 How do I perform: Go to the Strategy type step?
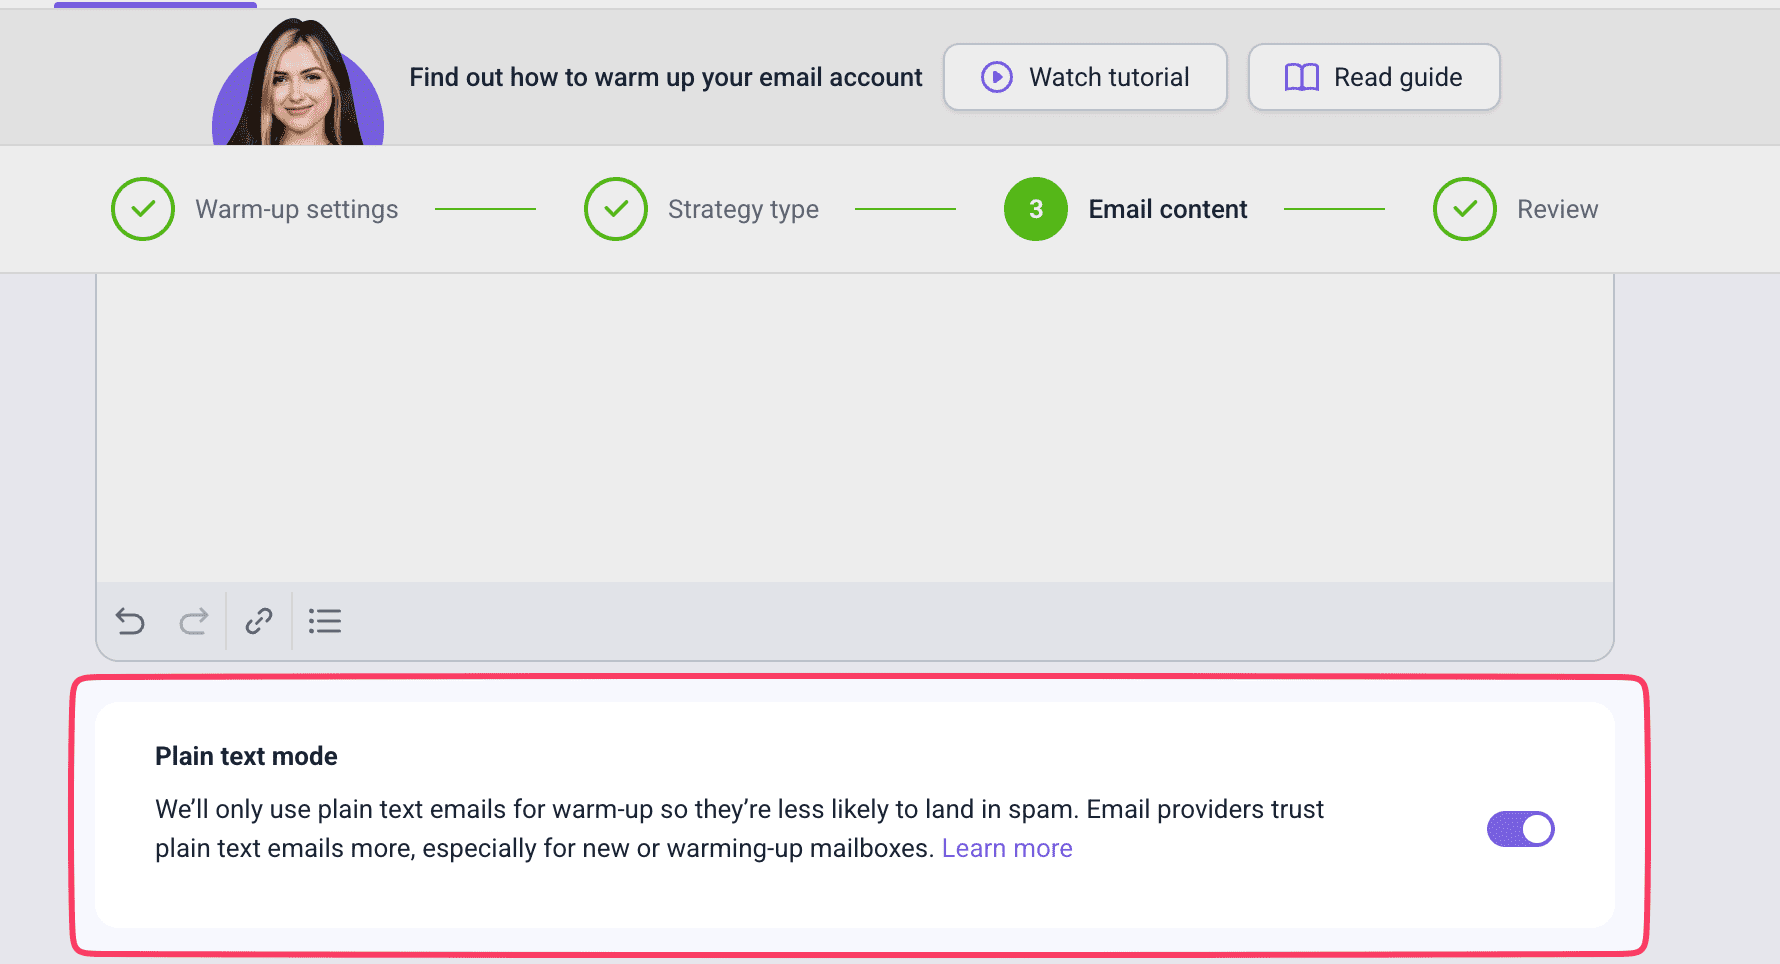743,209
